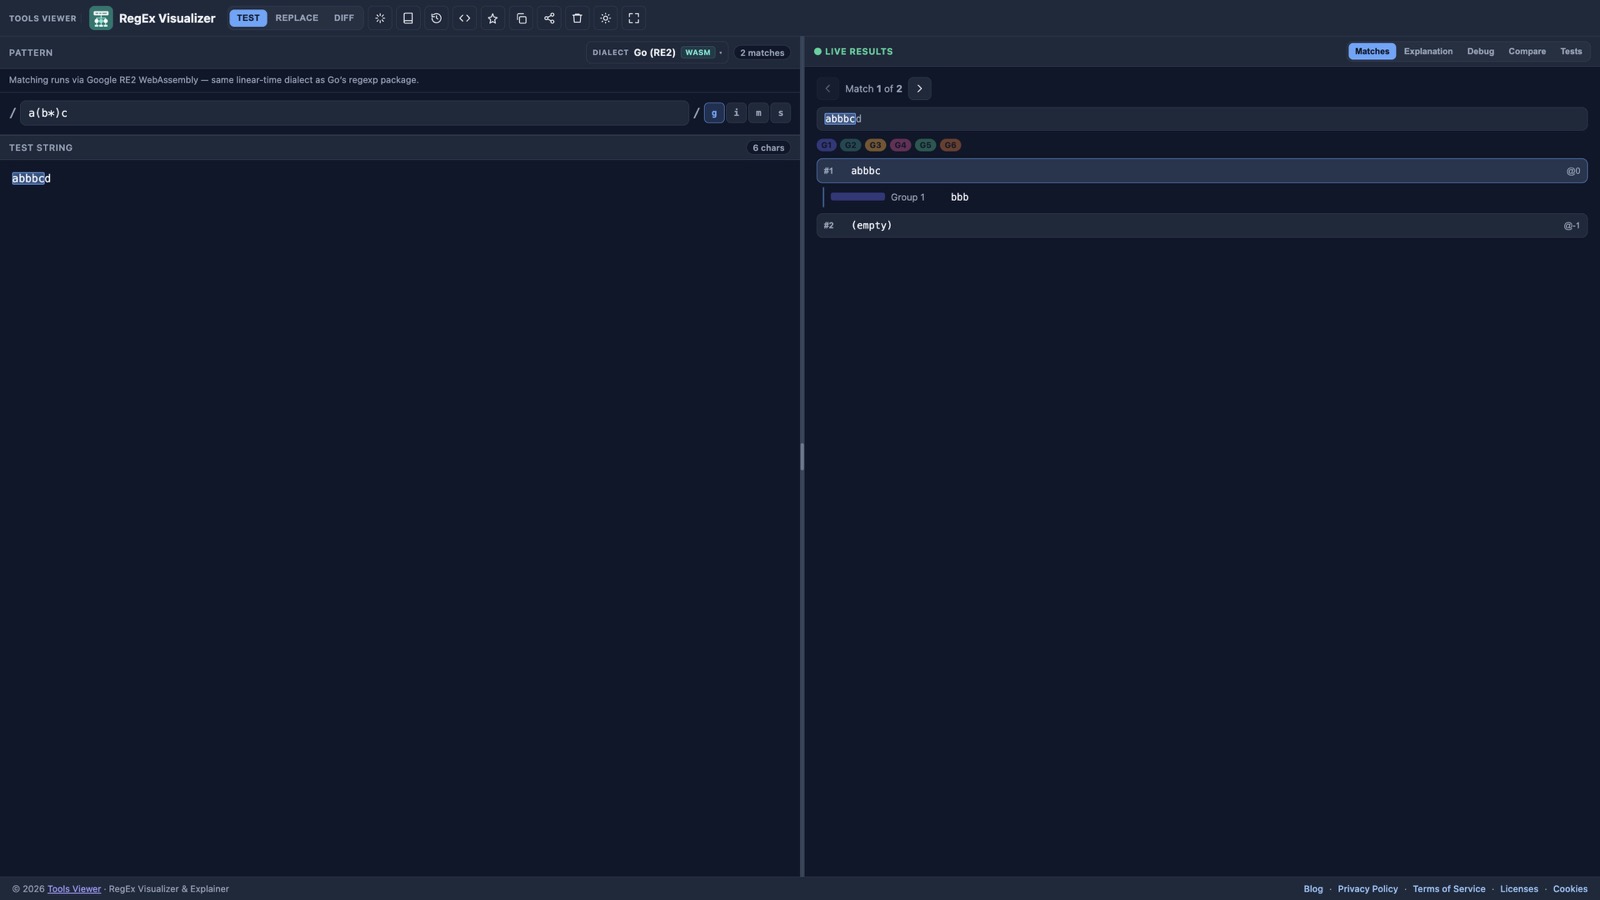
Task: Click the Match 1 of 2 counter
Action: point(873,89)
